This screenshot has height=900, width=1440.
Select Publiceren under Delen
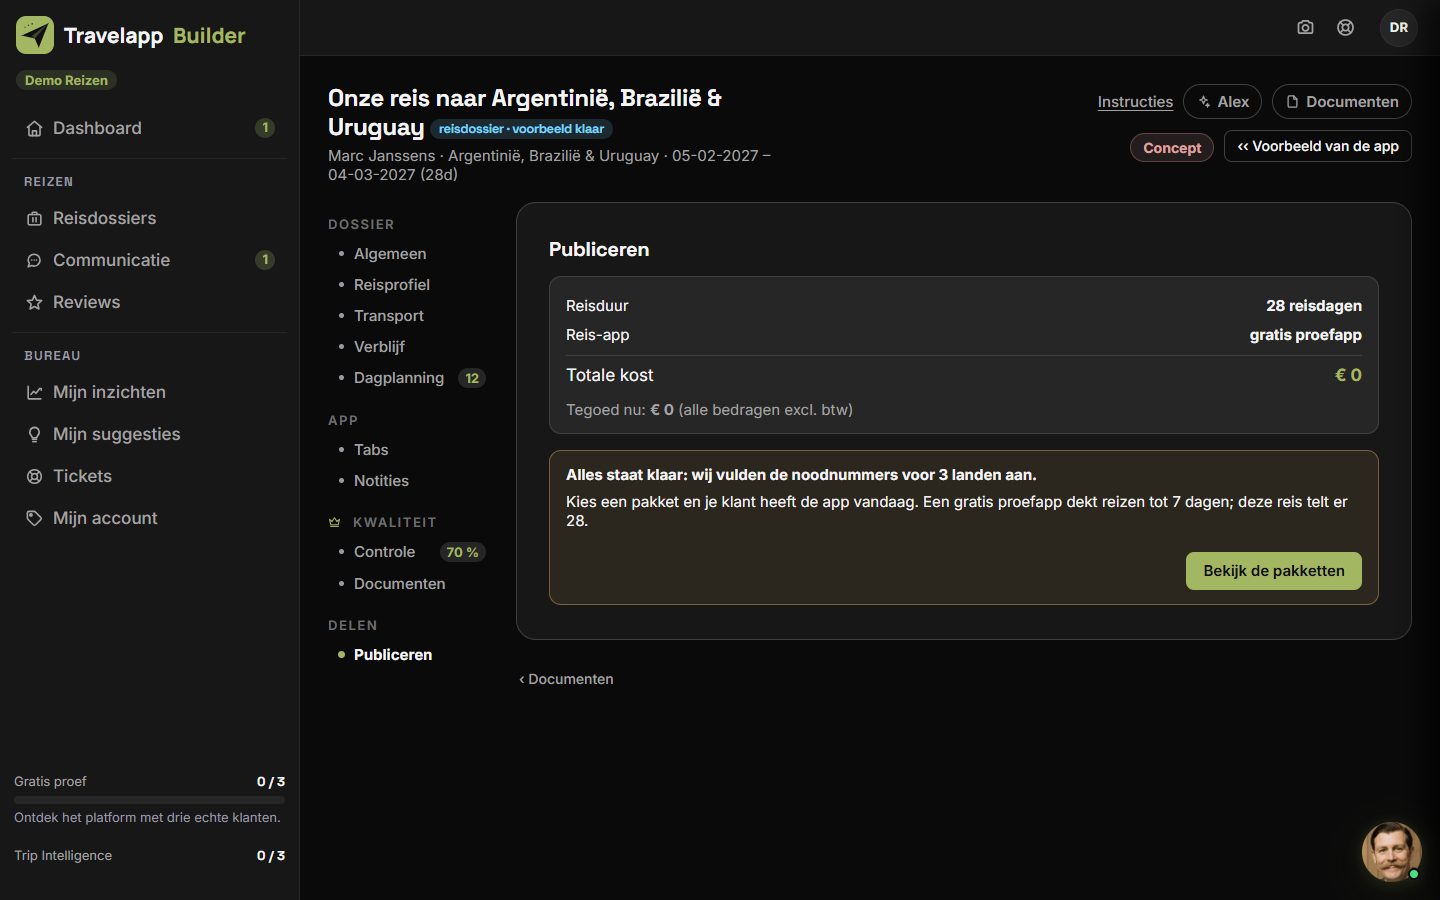coord(392,655)
